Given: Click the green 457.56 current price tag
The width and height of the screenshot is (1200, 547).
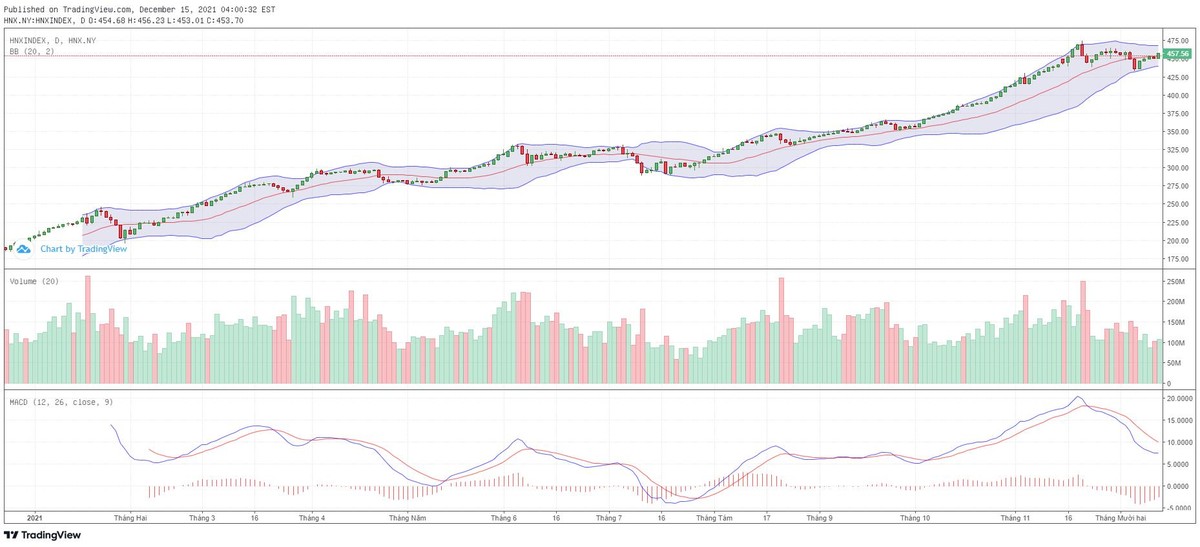Looking at the screenshot, I should (1178, 55).
